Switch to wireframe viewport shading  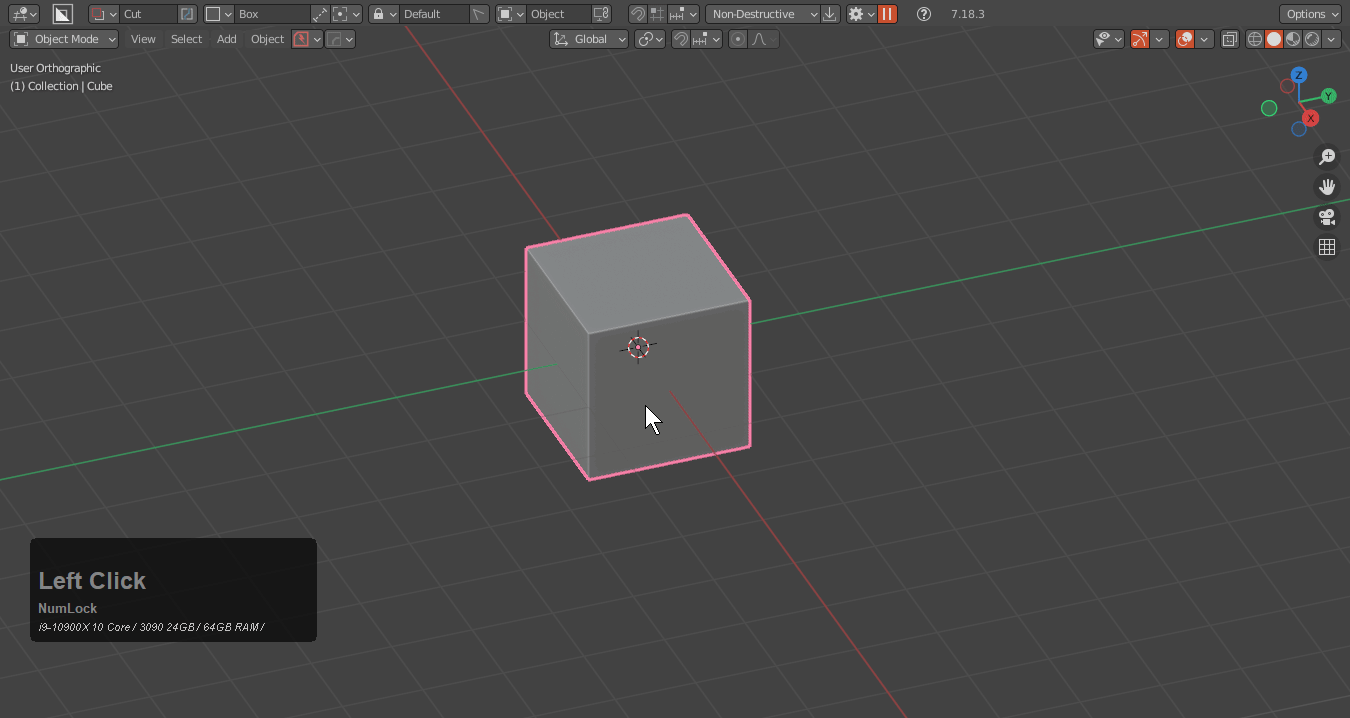pos(1255,39)
